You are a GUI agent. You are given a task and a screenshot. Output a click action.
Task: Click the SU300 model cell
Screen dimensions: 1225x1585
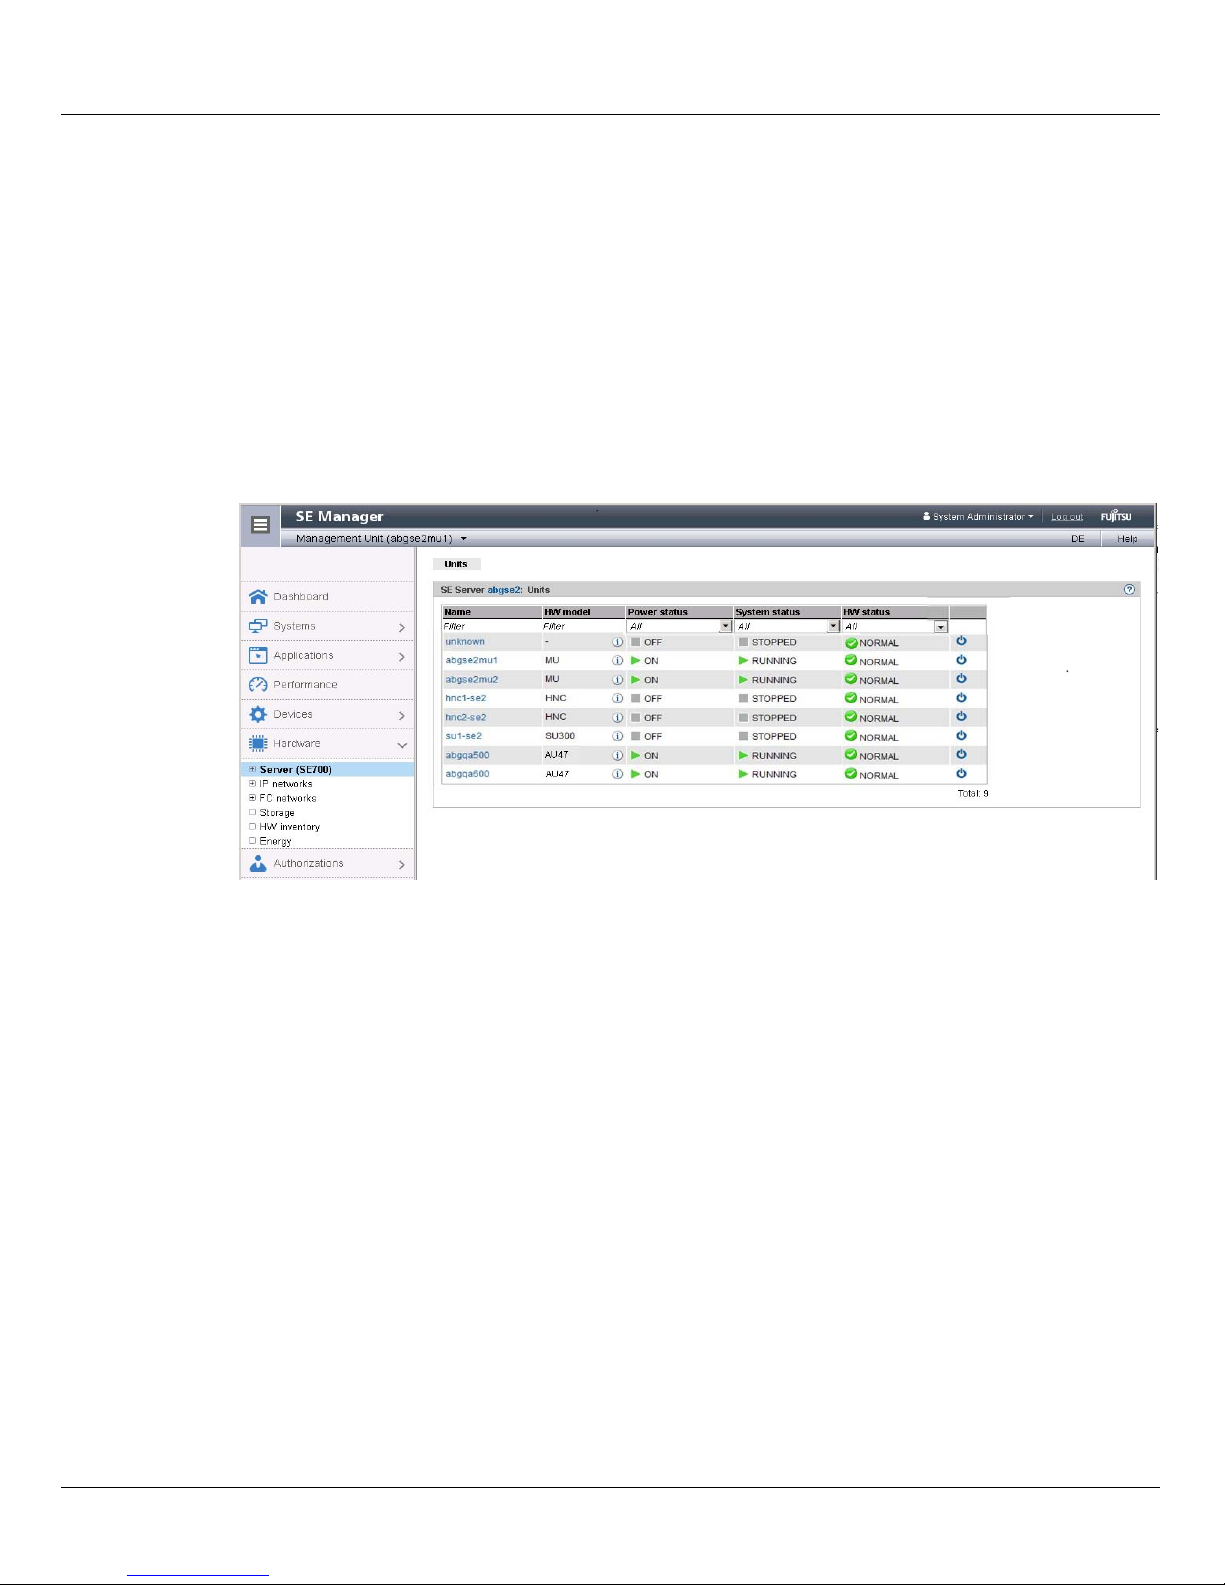[x=560, y=736]
